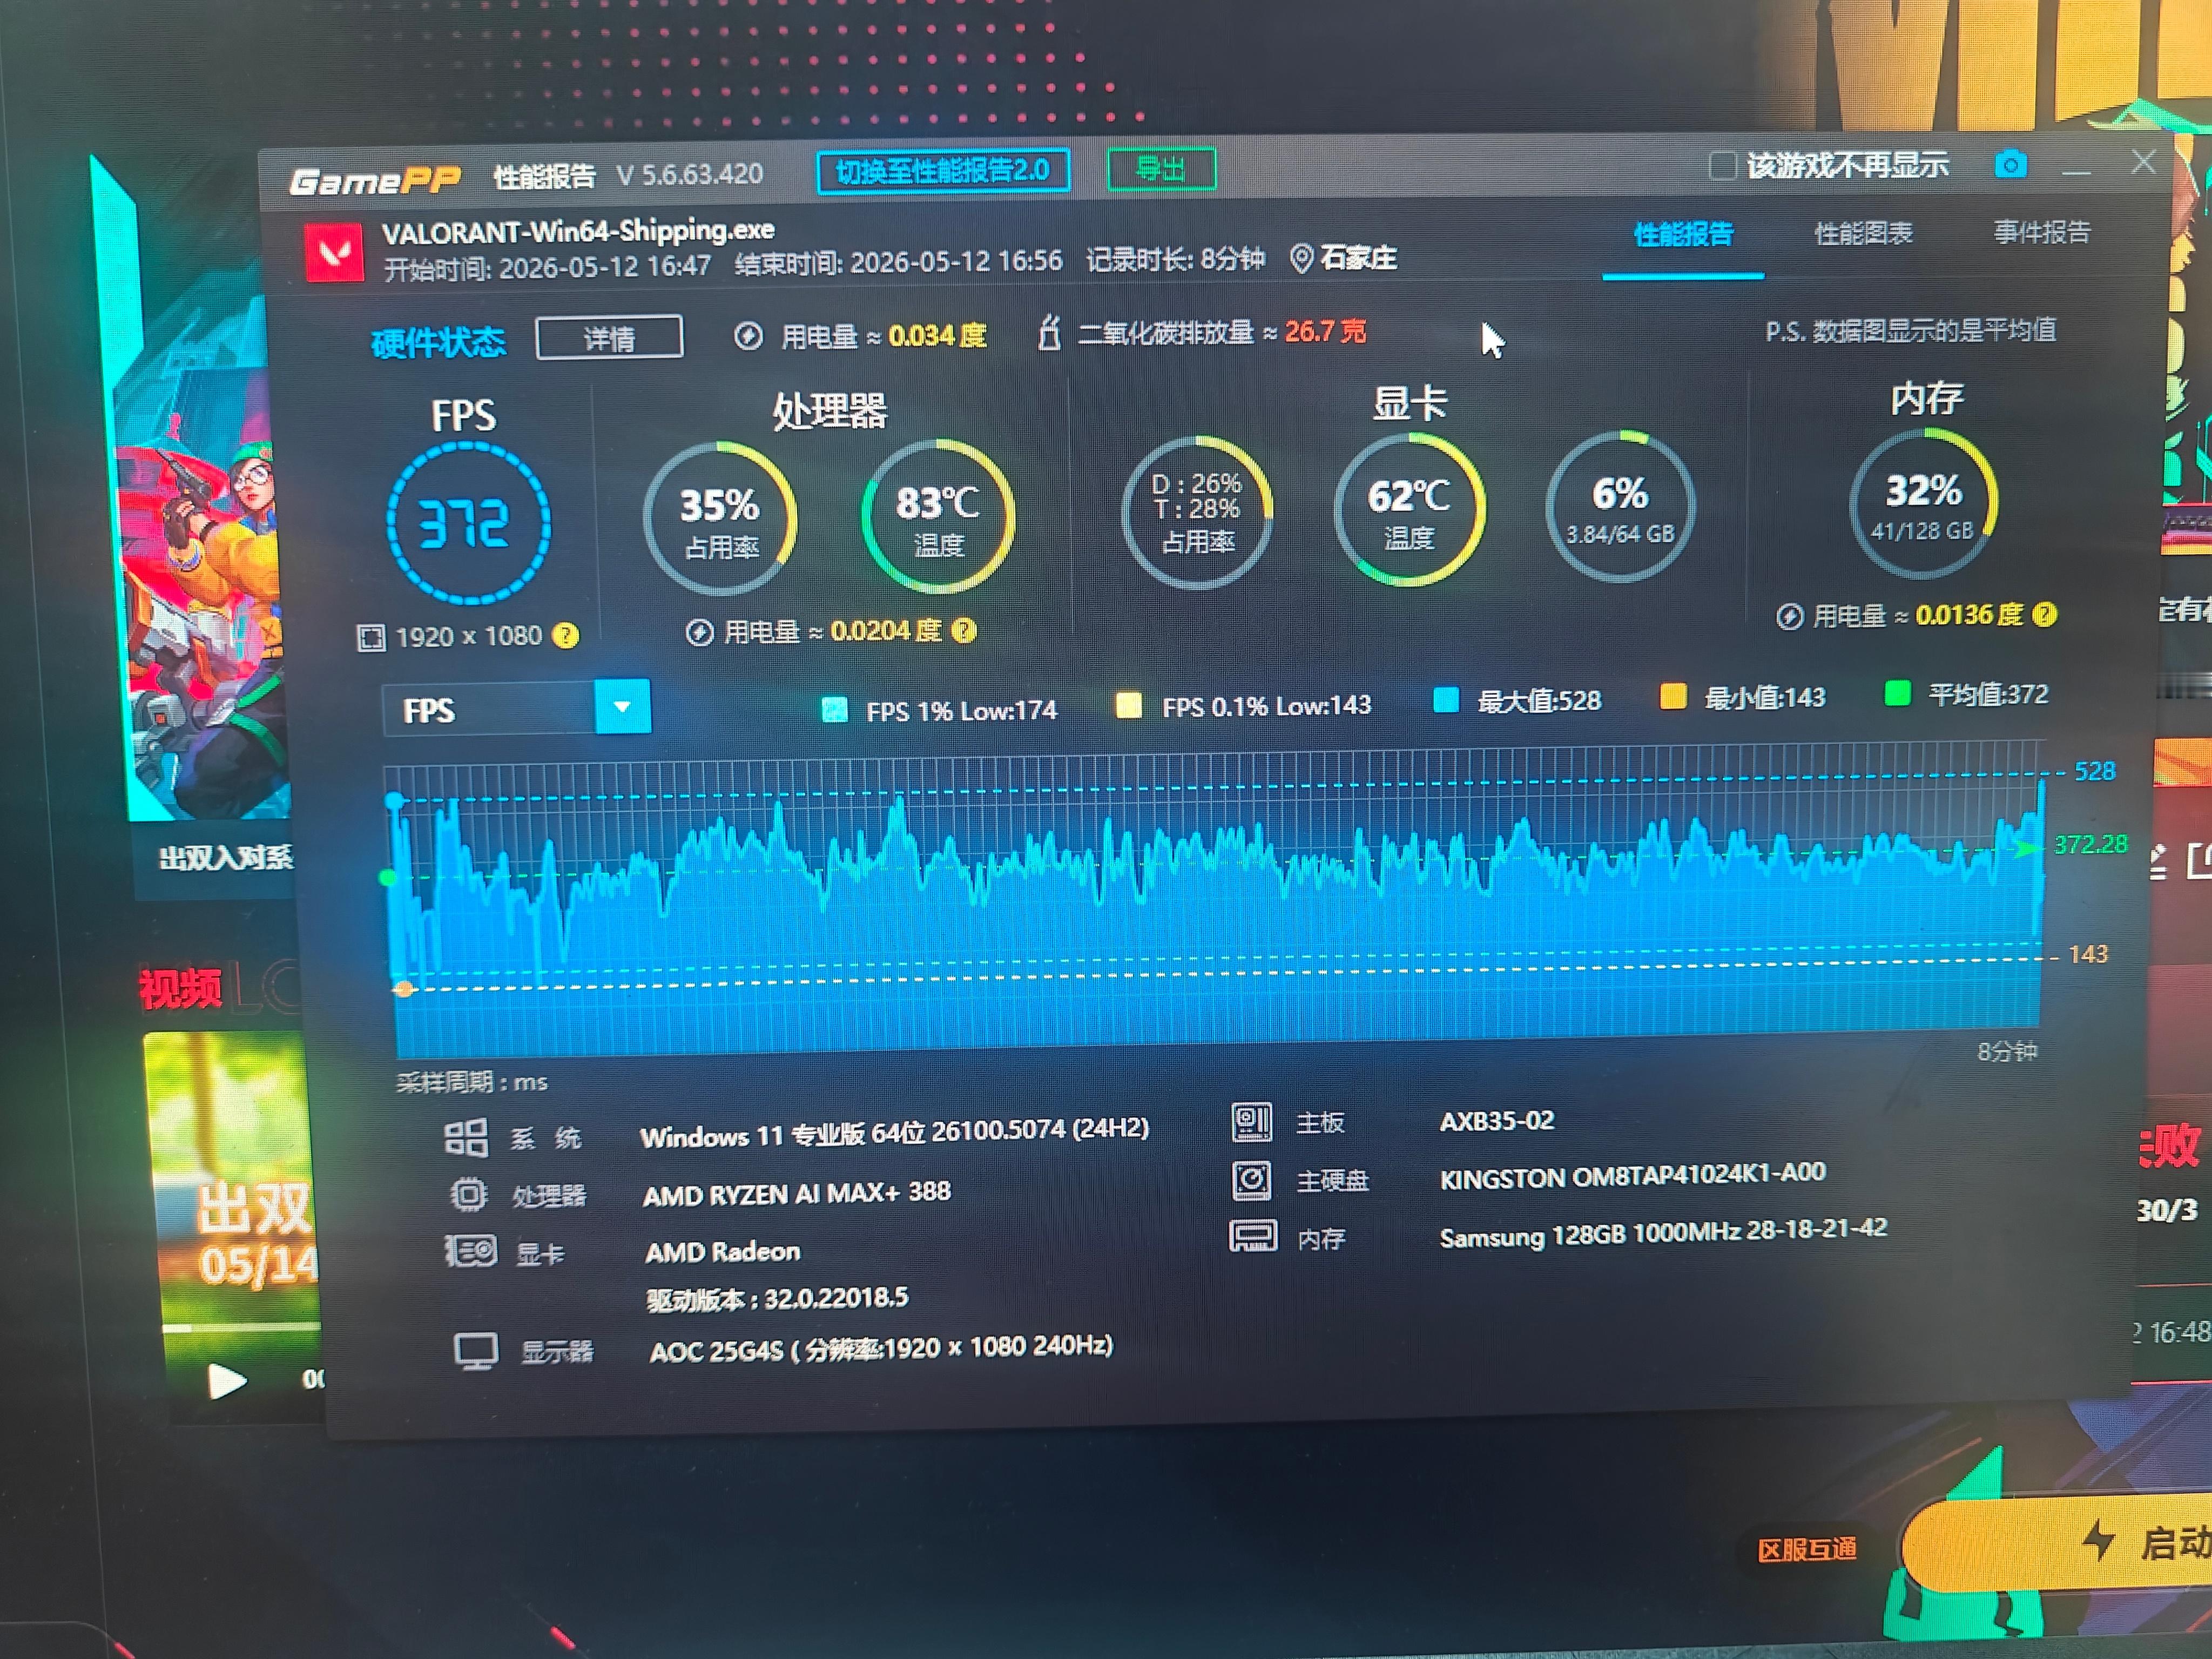Click the system icon beside 系统 row
This screenshot has width=2212, height=1659.
[466, 1138]
